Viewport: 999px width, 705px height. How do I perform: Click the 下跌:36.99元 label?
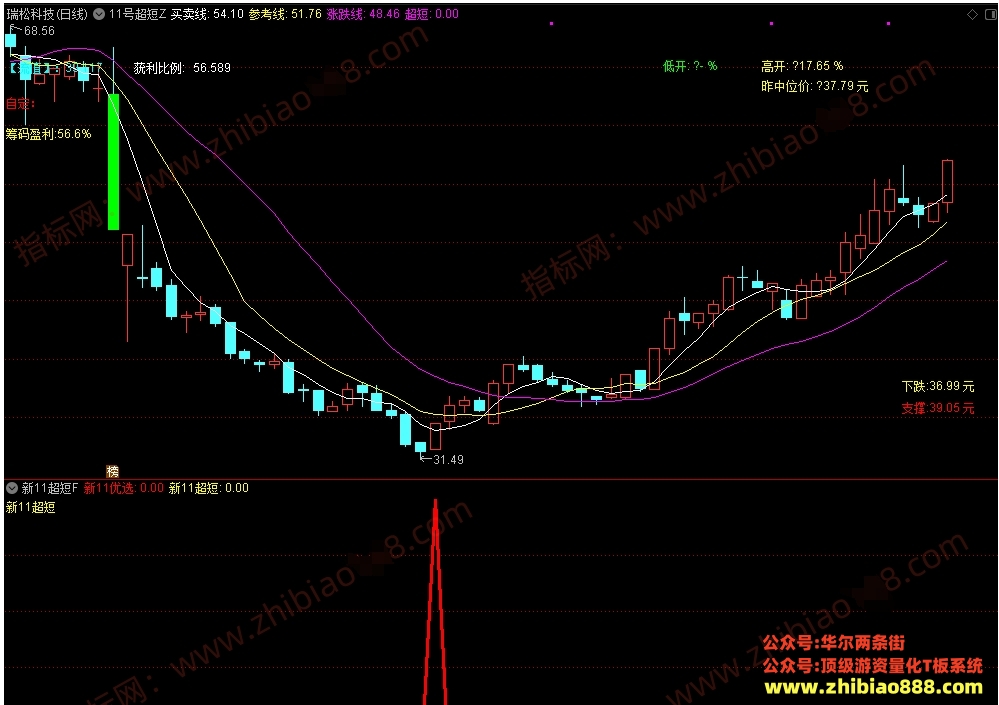click(x=938, y=386)
